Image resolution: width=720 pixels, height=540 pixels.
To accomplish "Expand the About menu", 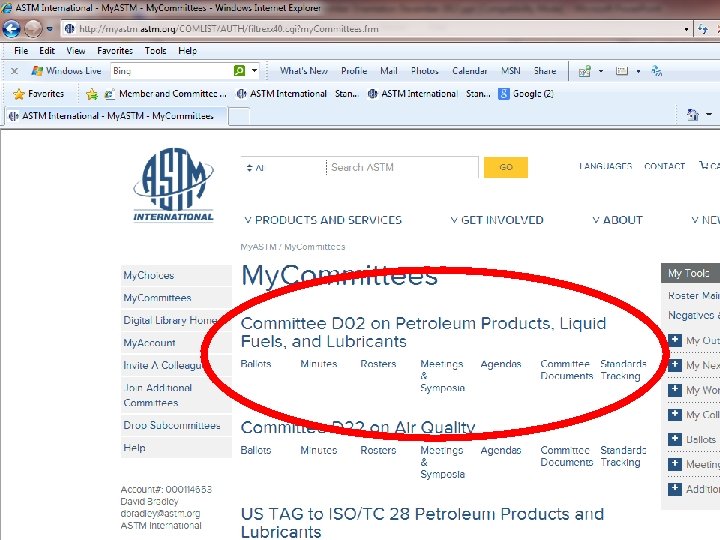I will pyautogui.click(x=617, y=220).
